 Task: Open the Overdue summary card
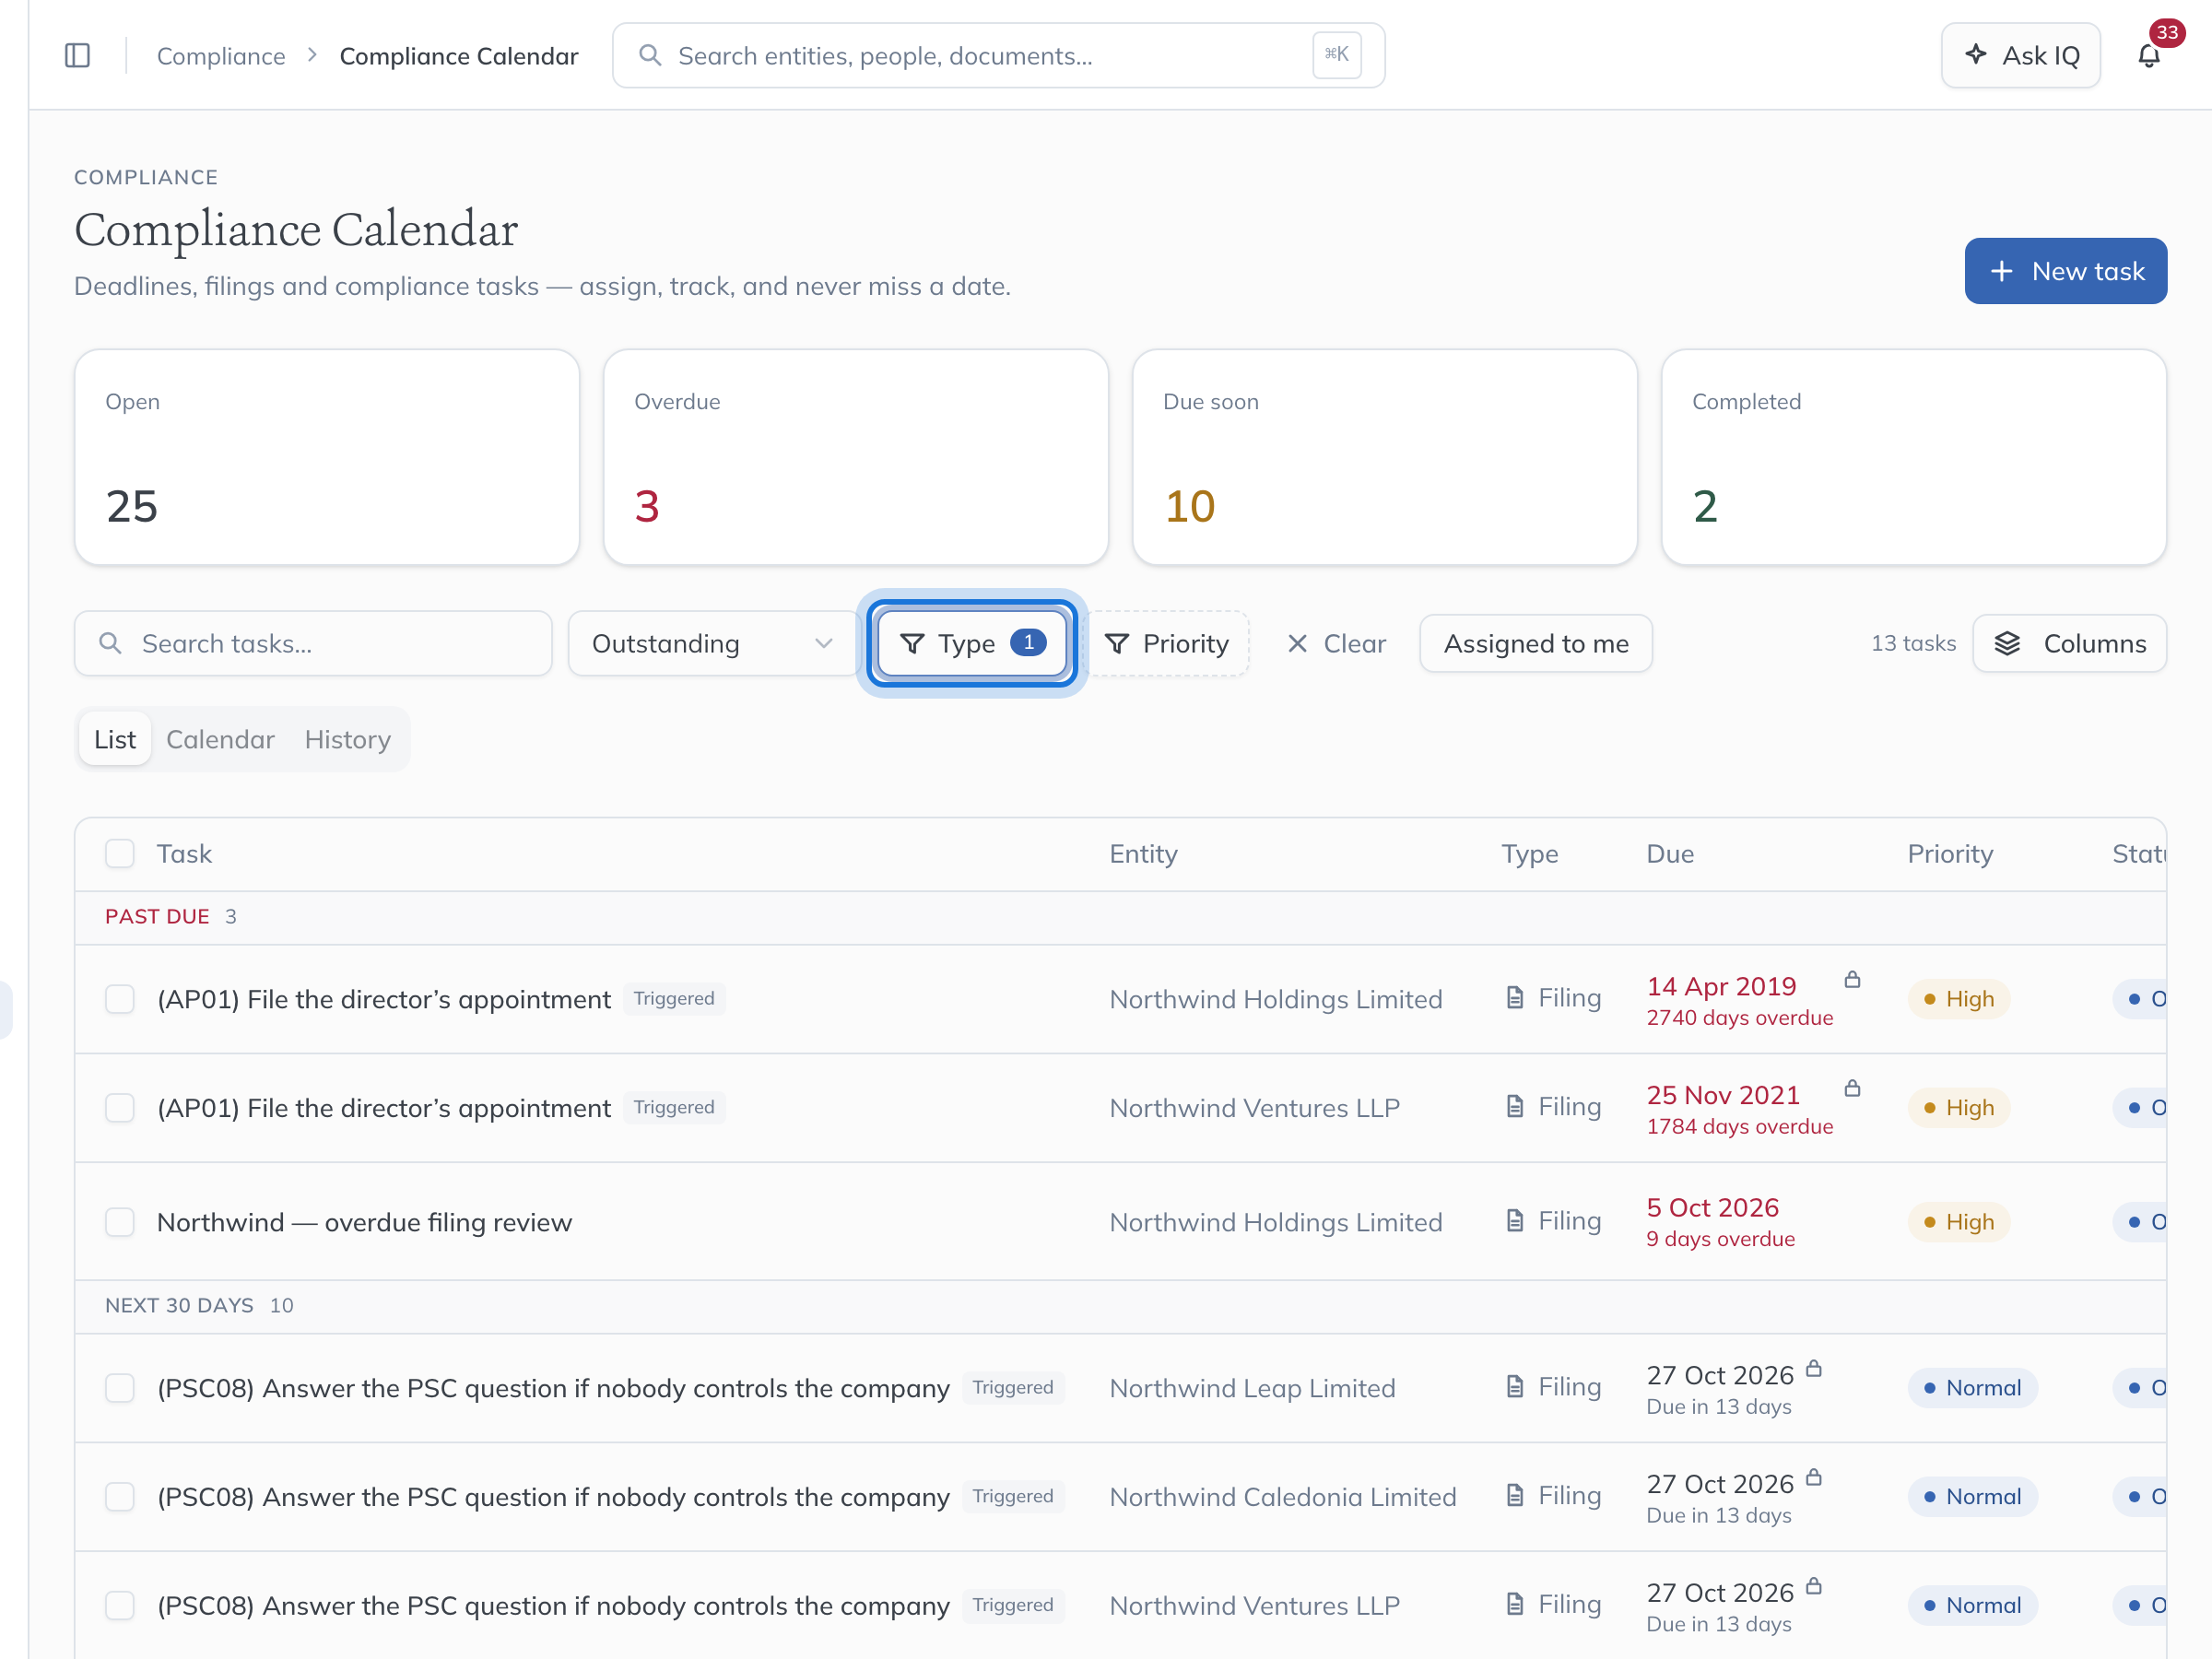[x=856, y=457]
